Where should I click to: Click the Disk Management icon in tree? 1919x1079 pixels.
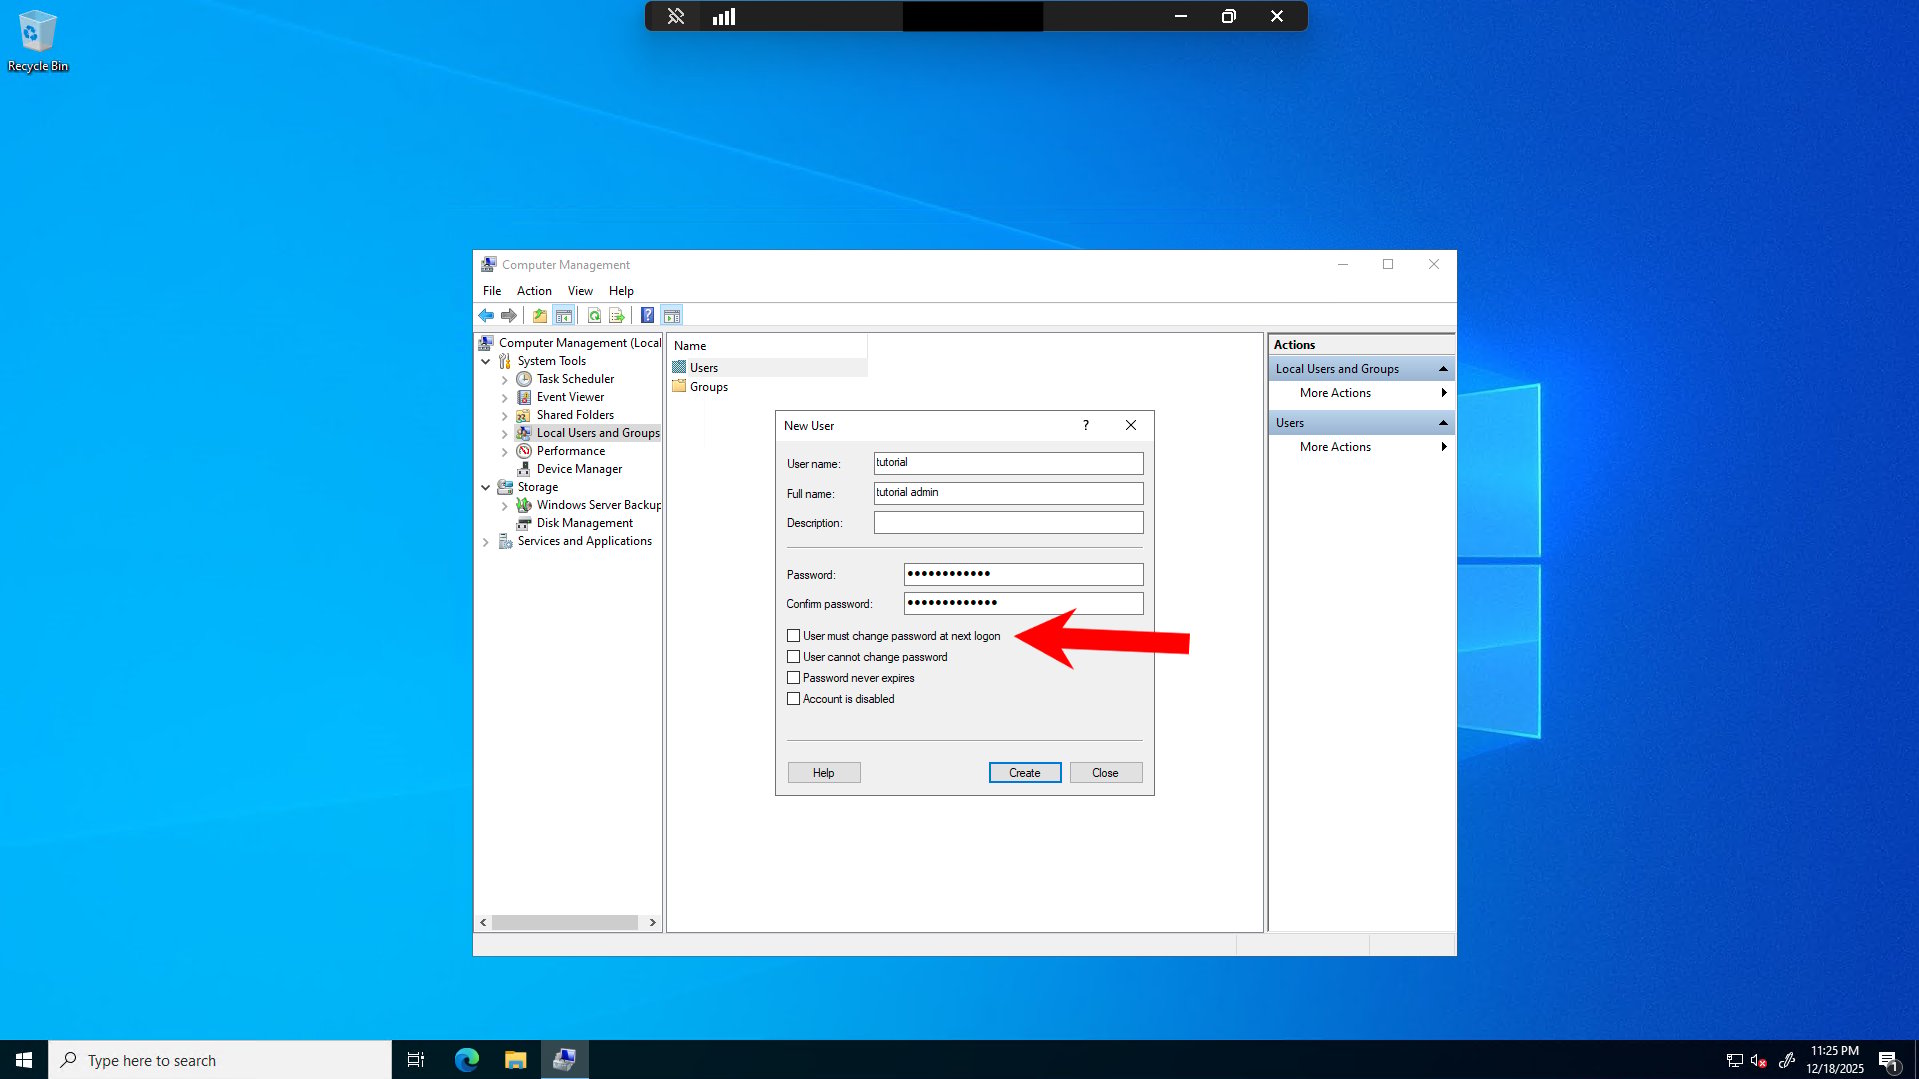pyautogui.click(x=524, y=523)
